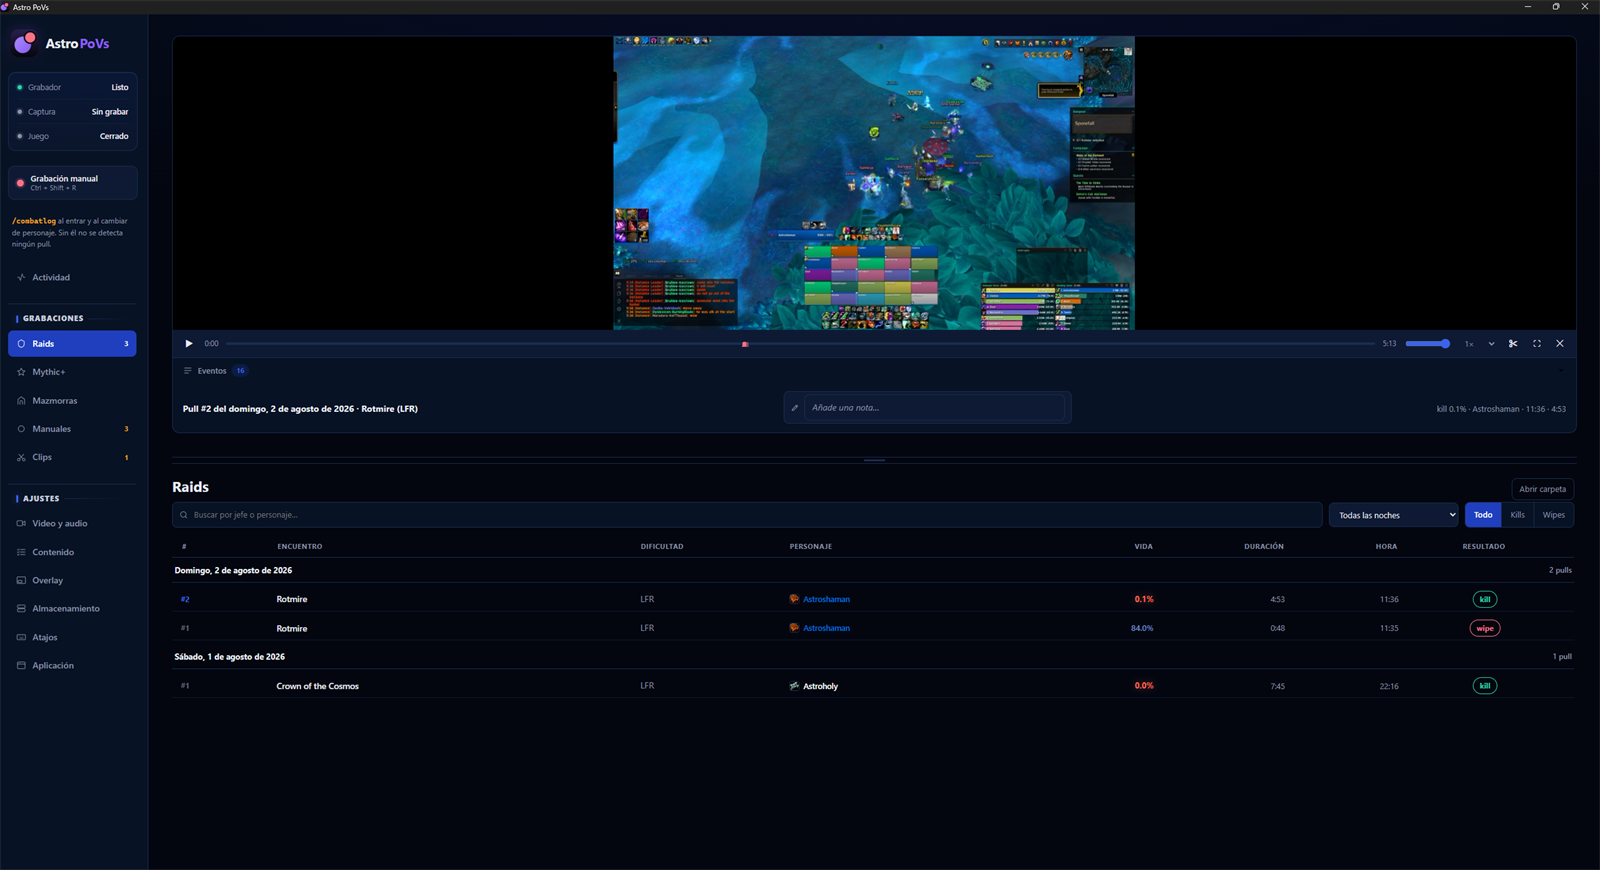Screen dimensions: 1600x870
Task: Click the 84.0% health value
Action: coord(1142,629)
